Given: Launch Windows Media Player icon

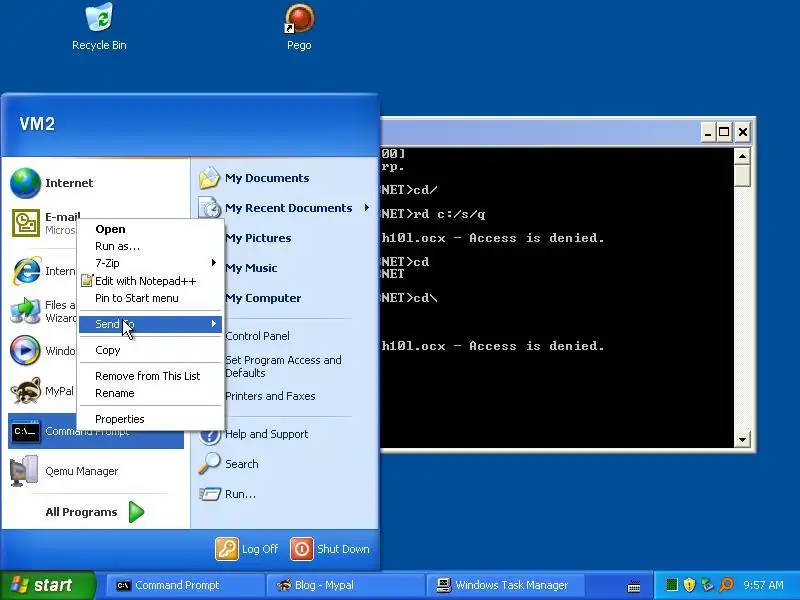Looking at the screenshot, I should tap(25, 351).
